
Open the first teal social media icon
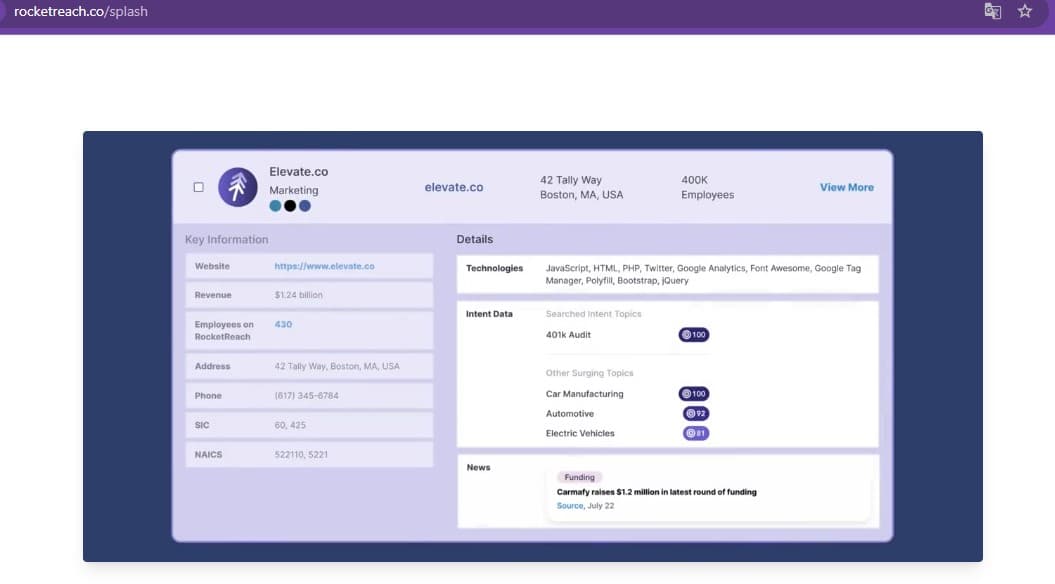click(275, 205)
